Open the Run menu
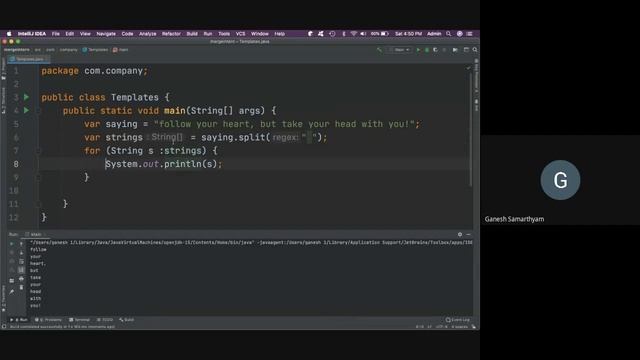This screenshot has width=640, height=360. click(x=208, y=34)
